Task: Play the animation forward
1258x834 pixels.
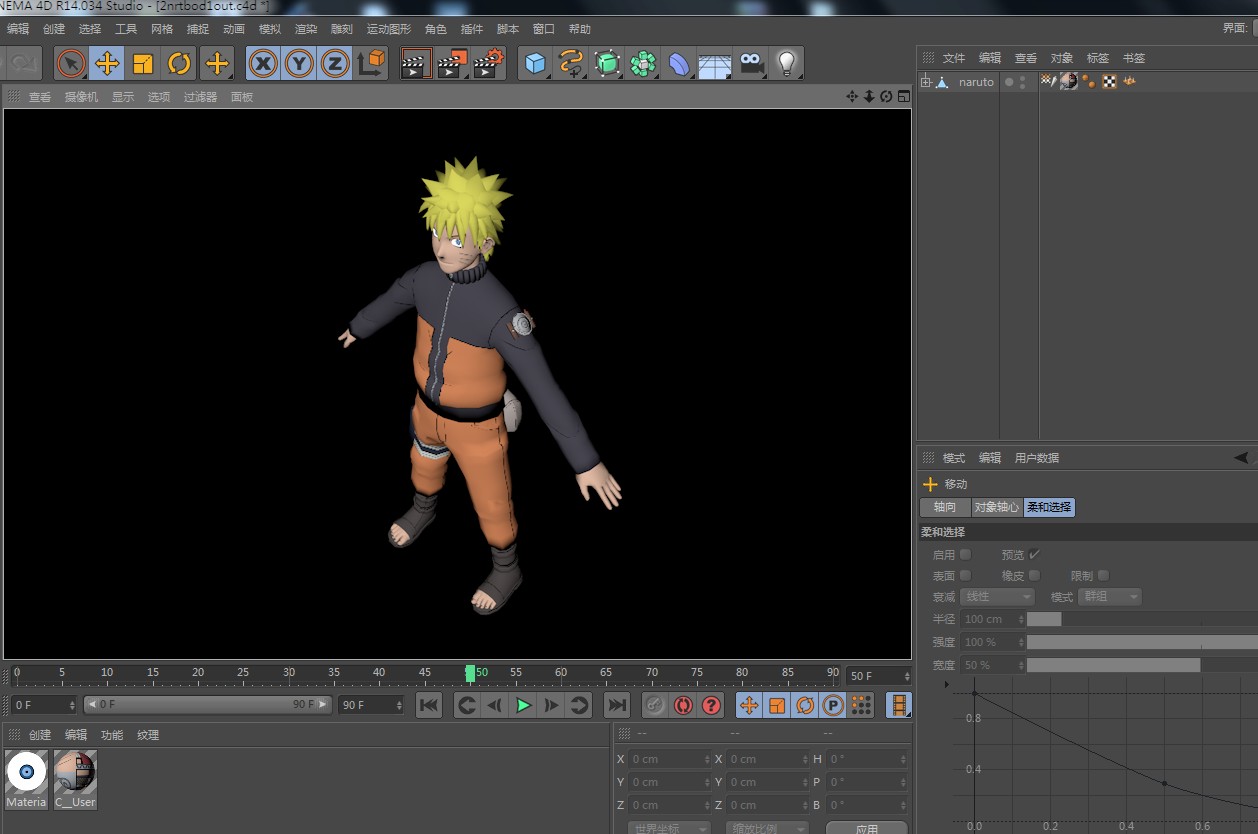Action: pos(523,705)
